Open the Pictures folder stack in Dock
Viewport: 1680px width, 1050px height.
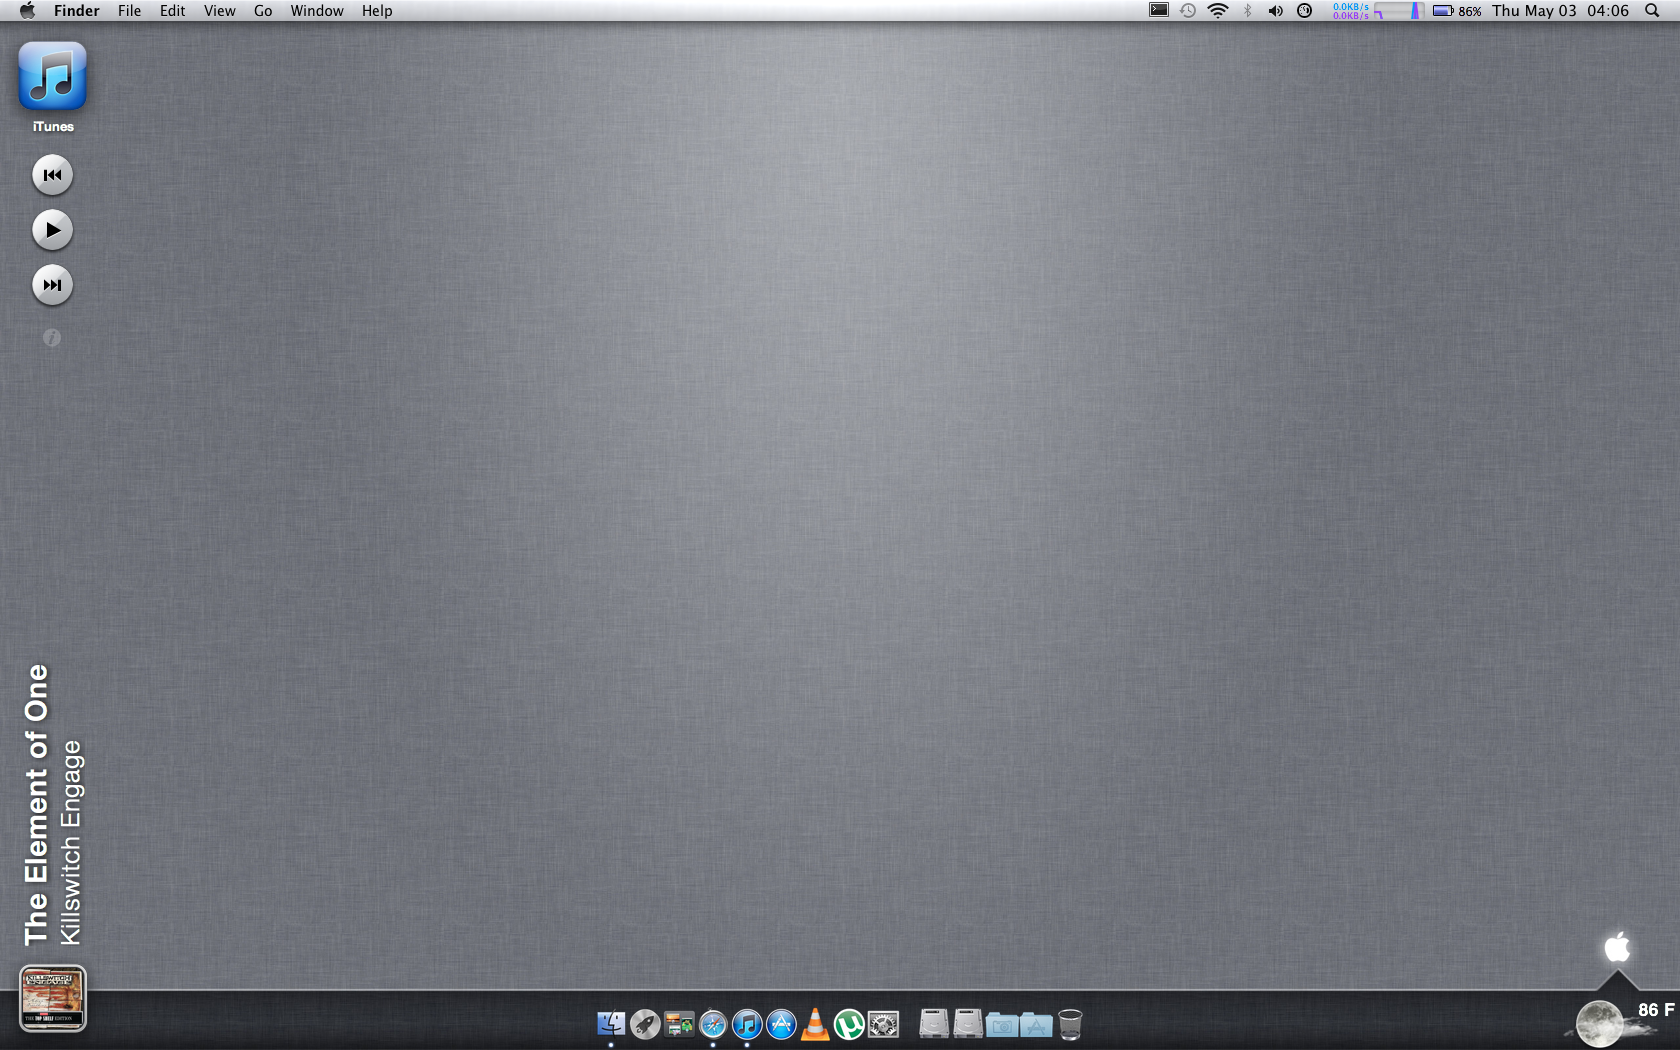pyautogui.click(x=1002, y=1025)
